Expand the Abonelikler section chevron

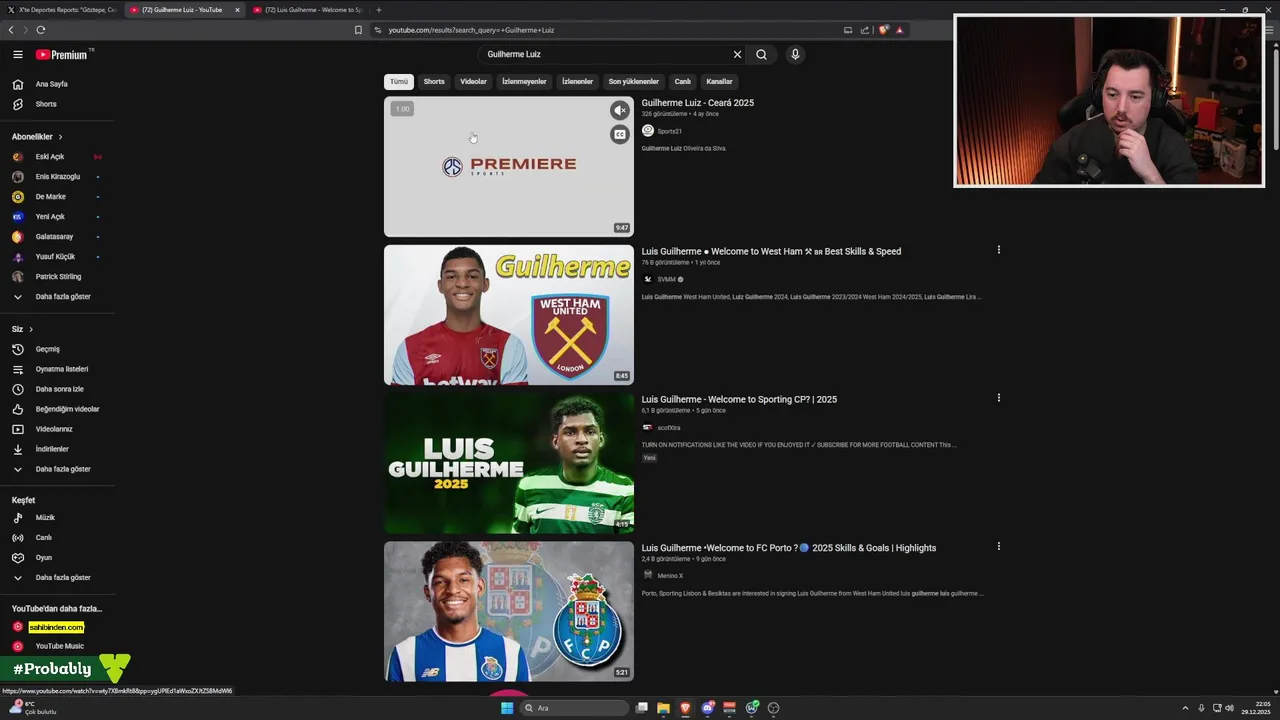[60, 137]
